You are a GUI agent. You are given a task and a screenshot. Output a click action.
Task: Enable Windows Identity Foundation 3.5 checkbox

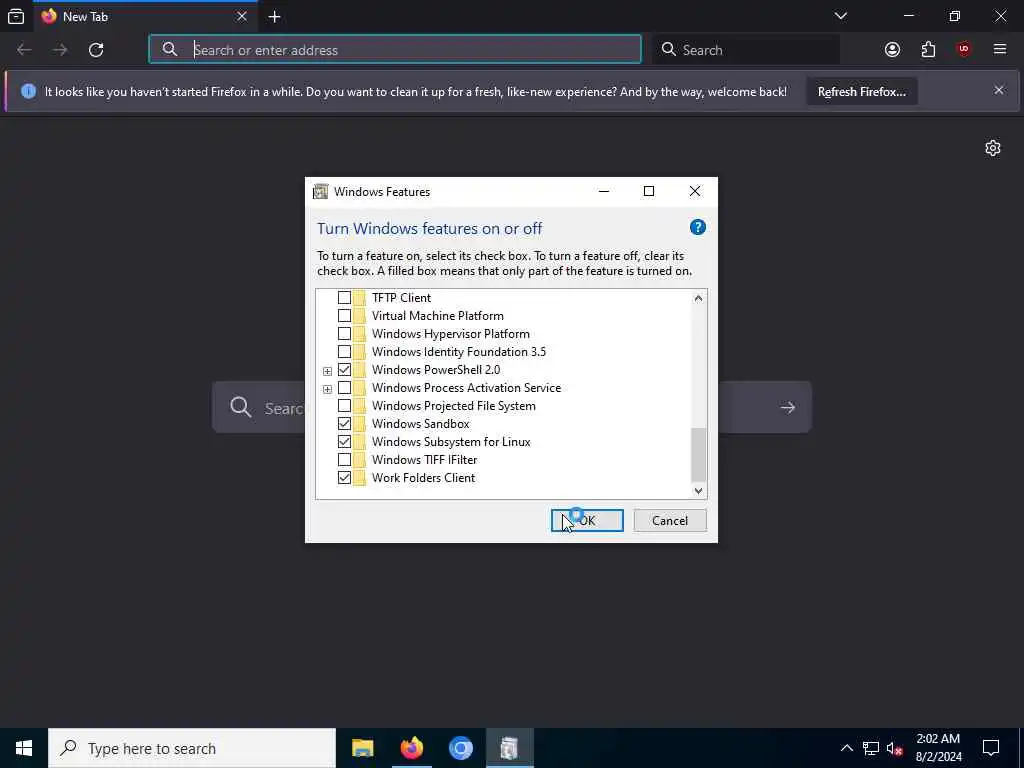344,352
